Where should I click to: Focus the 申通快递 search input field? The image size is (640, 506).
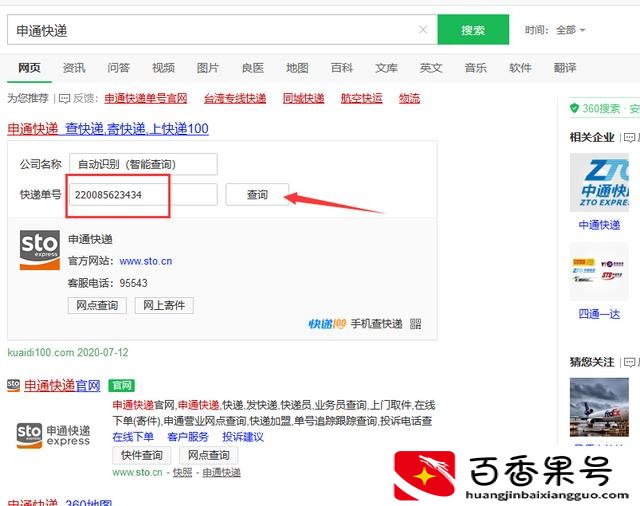222,30
